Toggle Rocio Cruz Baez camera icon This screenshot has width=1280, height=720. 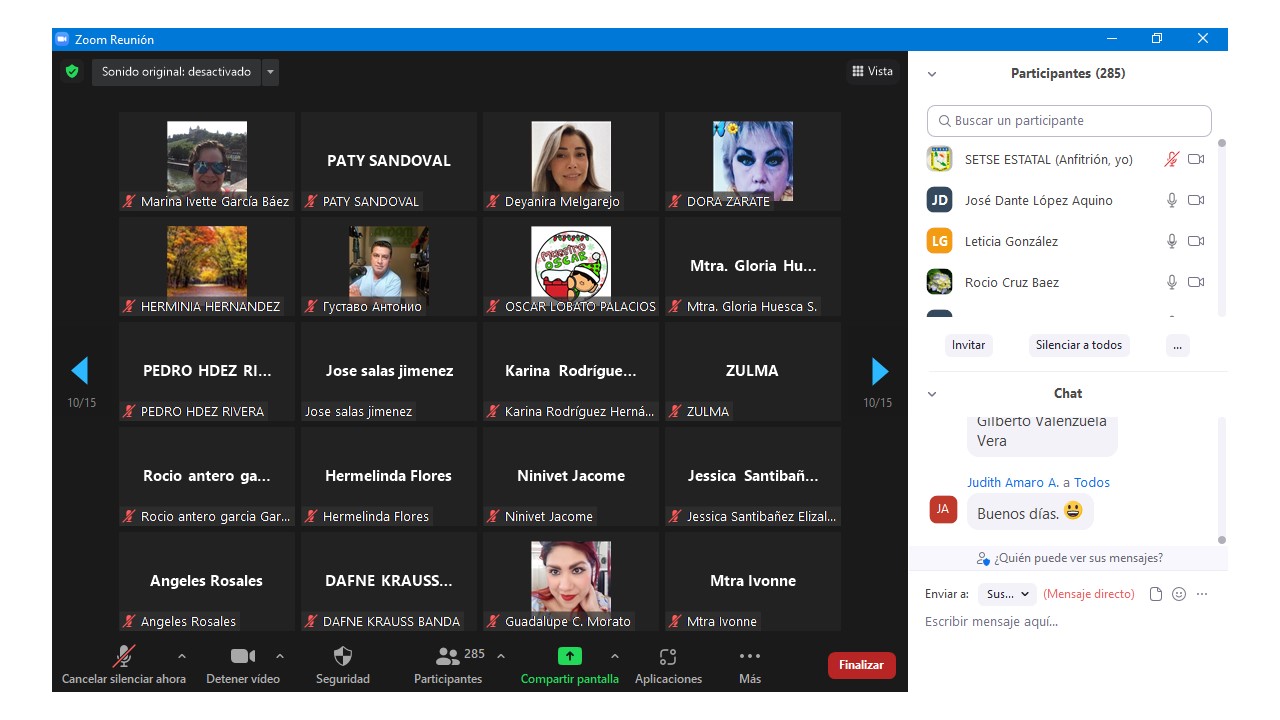pyautogui.click(x=1196, y=282)
